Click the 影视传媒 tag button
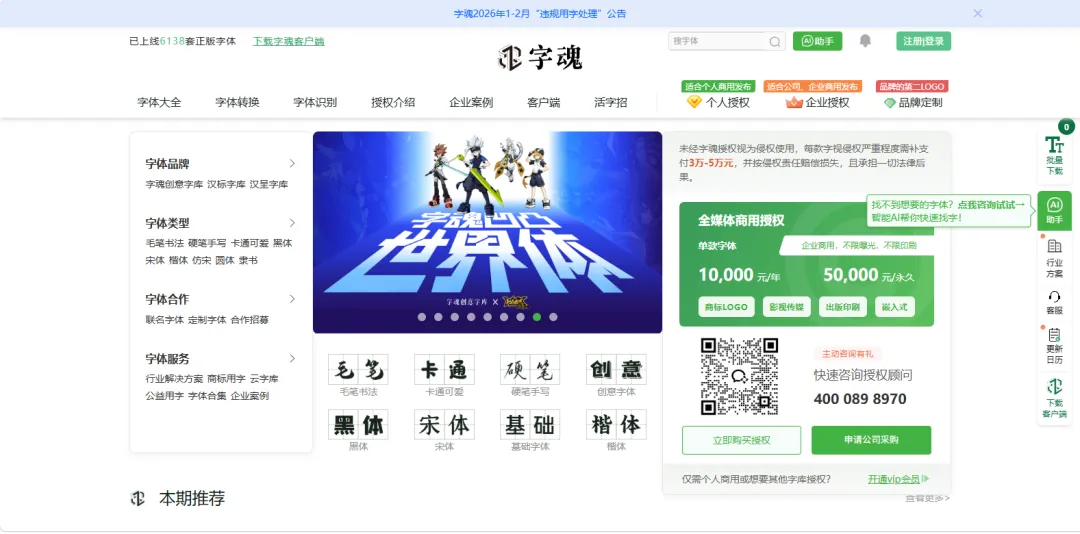This screenshot has width=1080, height=534. tap(787, 307)
